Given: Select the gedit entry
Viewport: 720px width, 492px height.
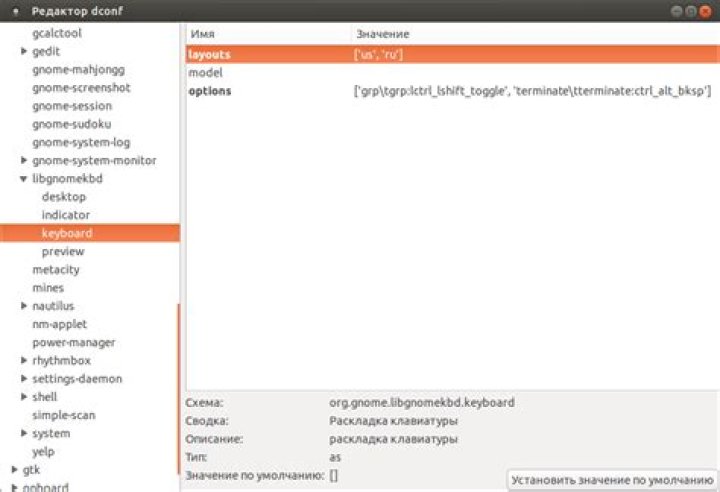Looking at the screenshot, I should tap(46, 51).
